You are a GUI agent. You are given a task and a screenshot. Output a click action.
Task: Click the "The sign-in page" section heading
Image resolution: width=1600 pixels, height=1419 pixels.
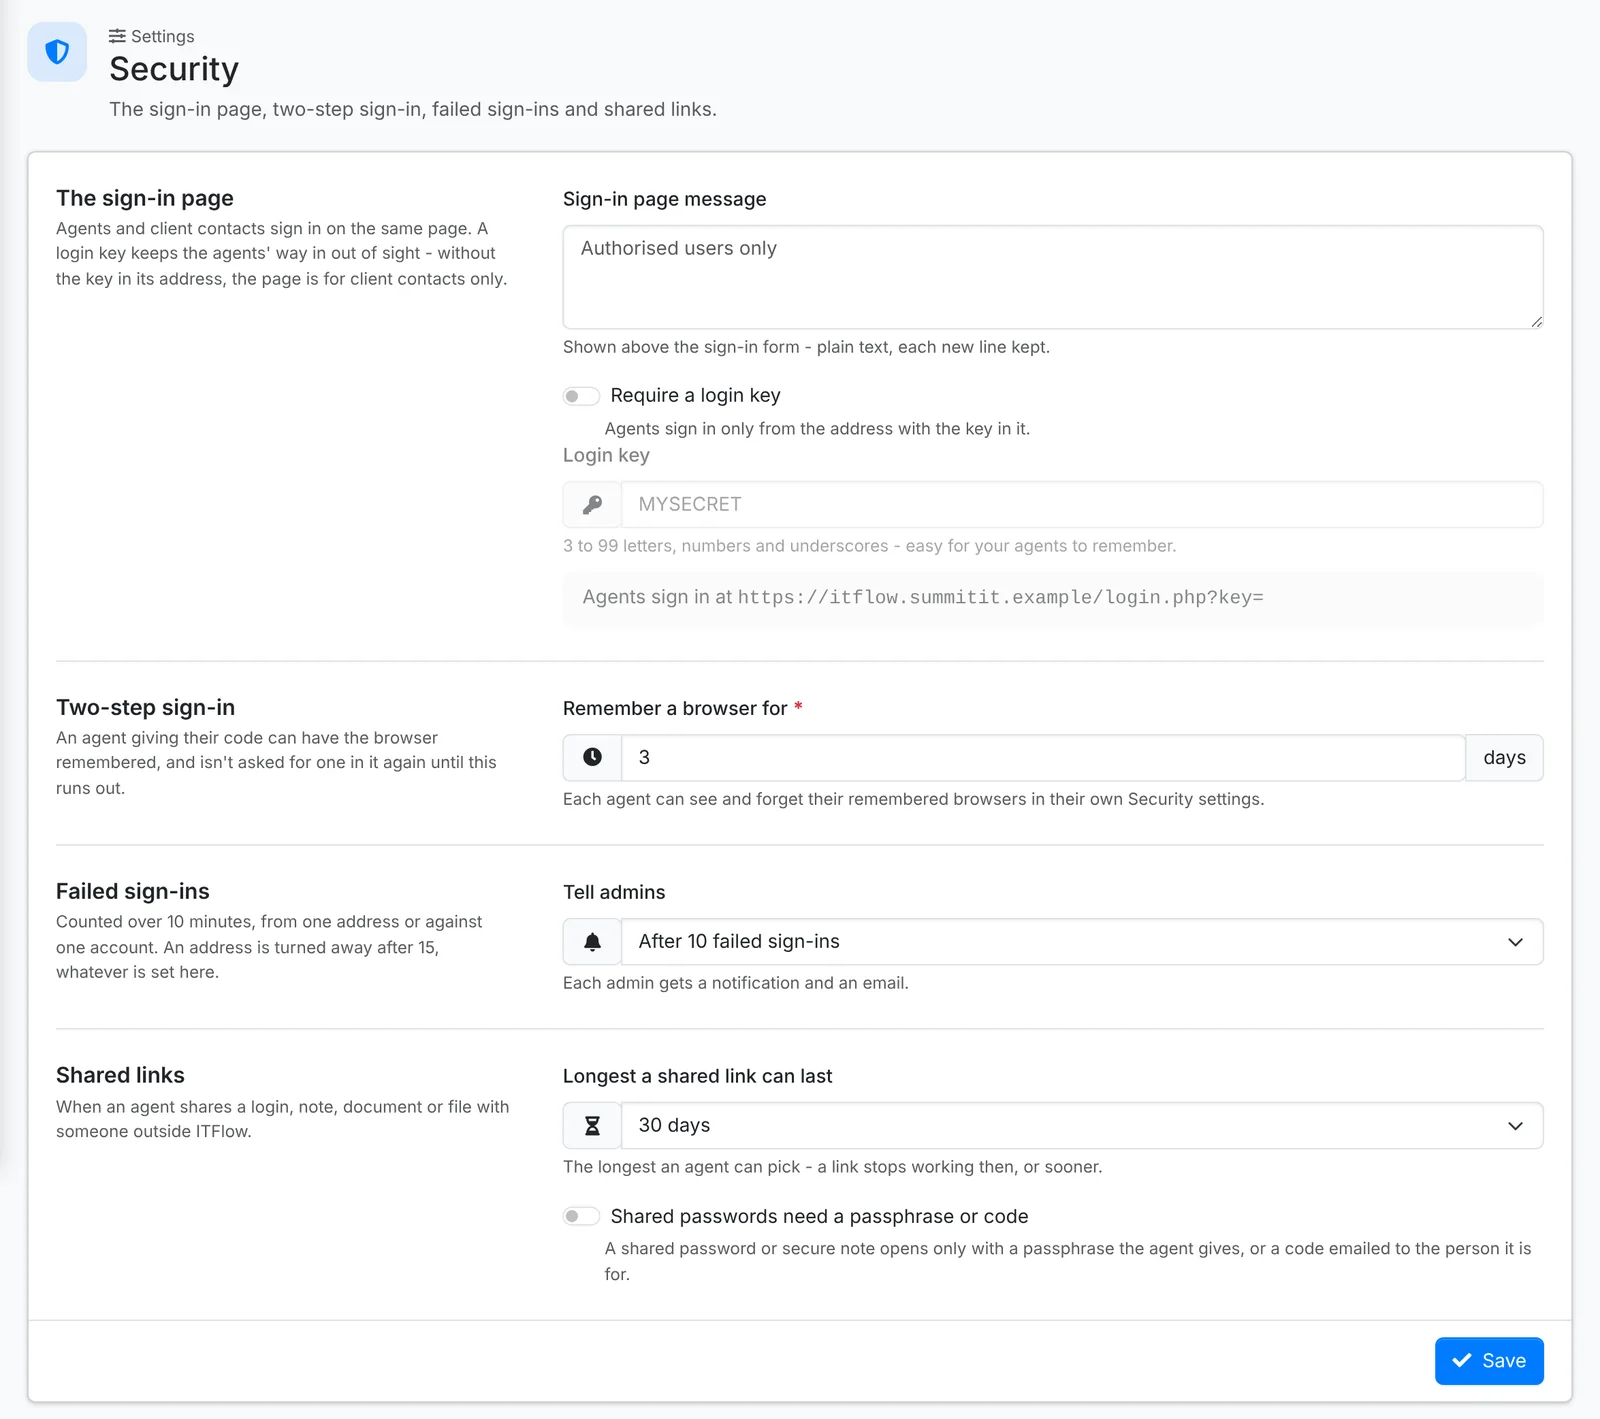tap(145, 198)
